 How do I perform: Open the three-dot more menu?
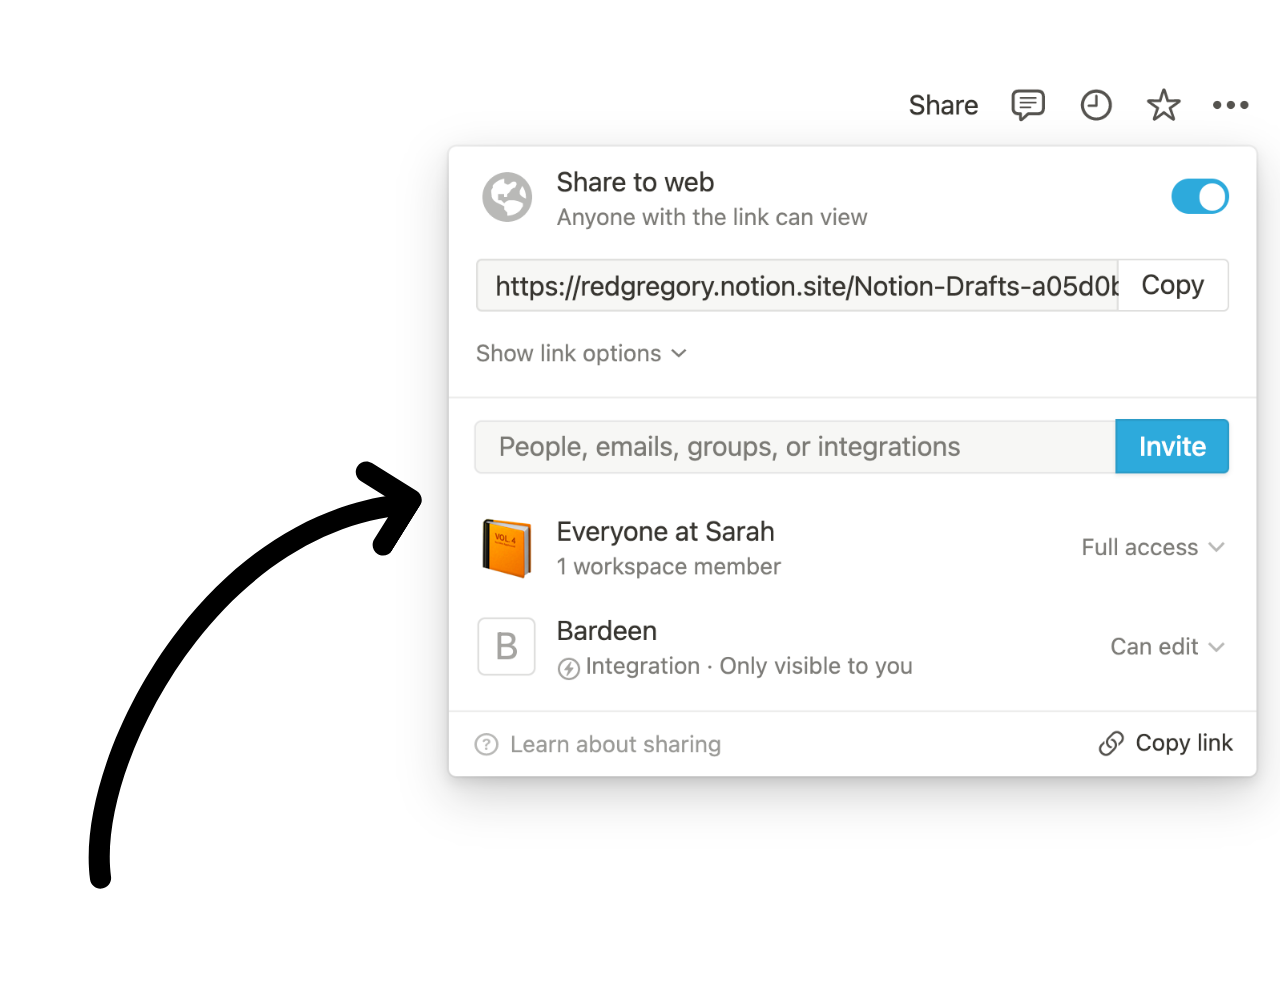coord(1230,105)
